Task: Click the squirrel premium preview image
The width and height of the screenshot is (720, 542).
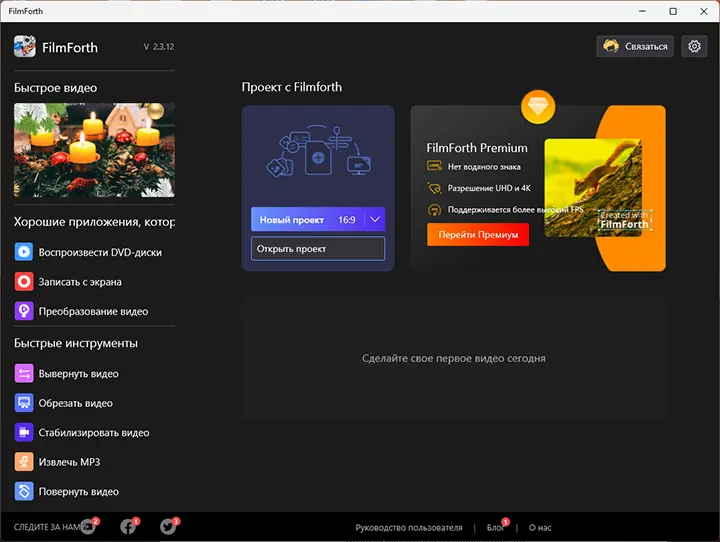Action: point(593,187)
